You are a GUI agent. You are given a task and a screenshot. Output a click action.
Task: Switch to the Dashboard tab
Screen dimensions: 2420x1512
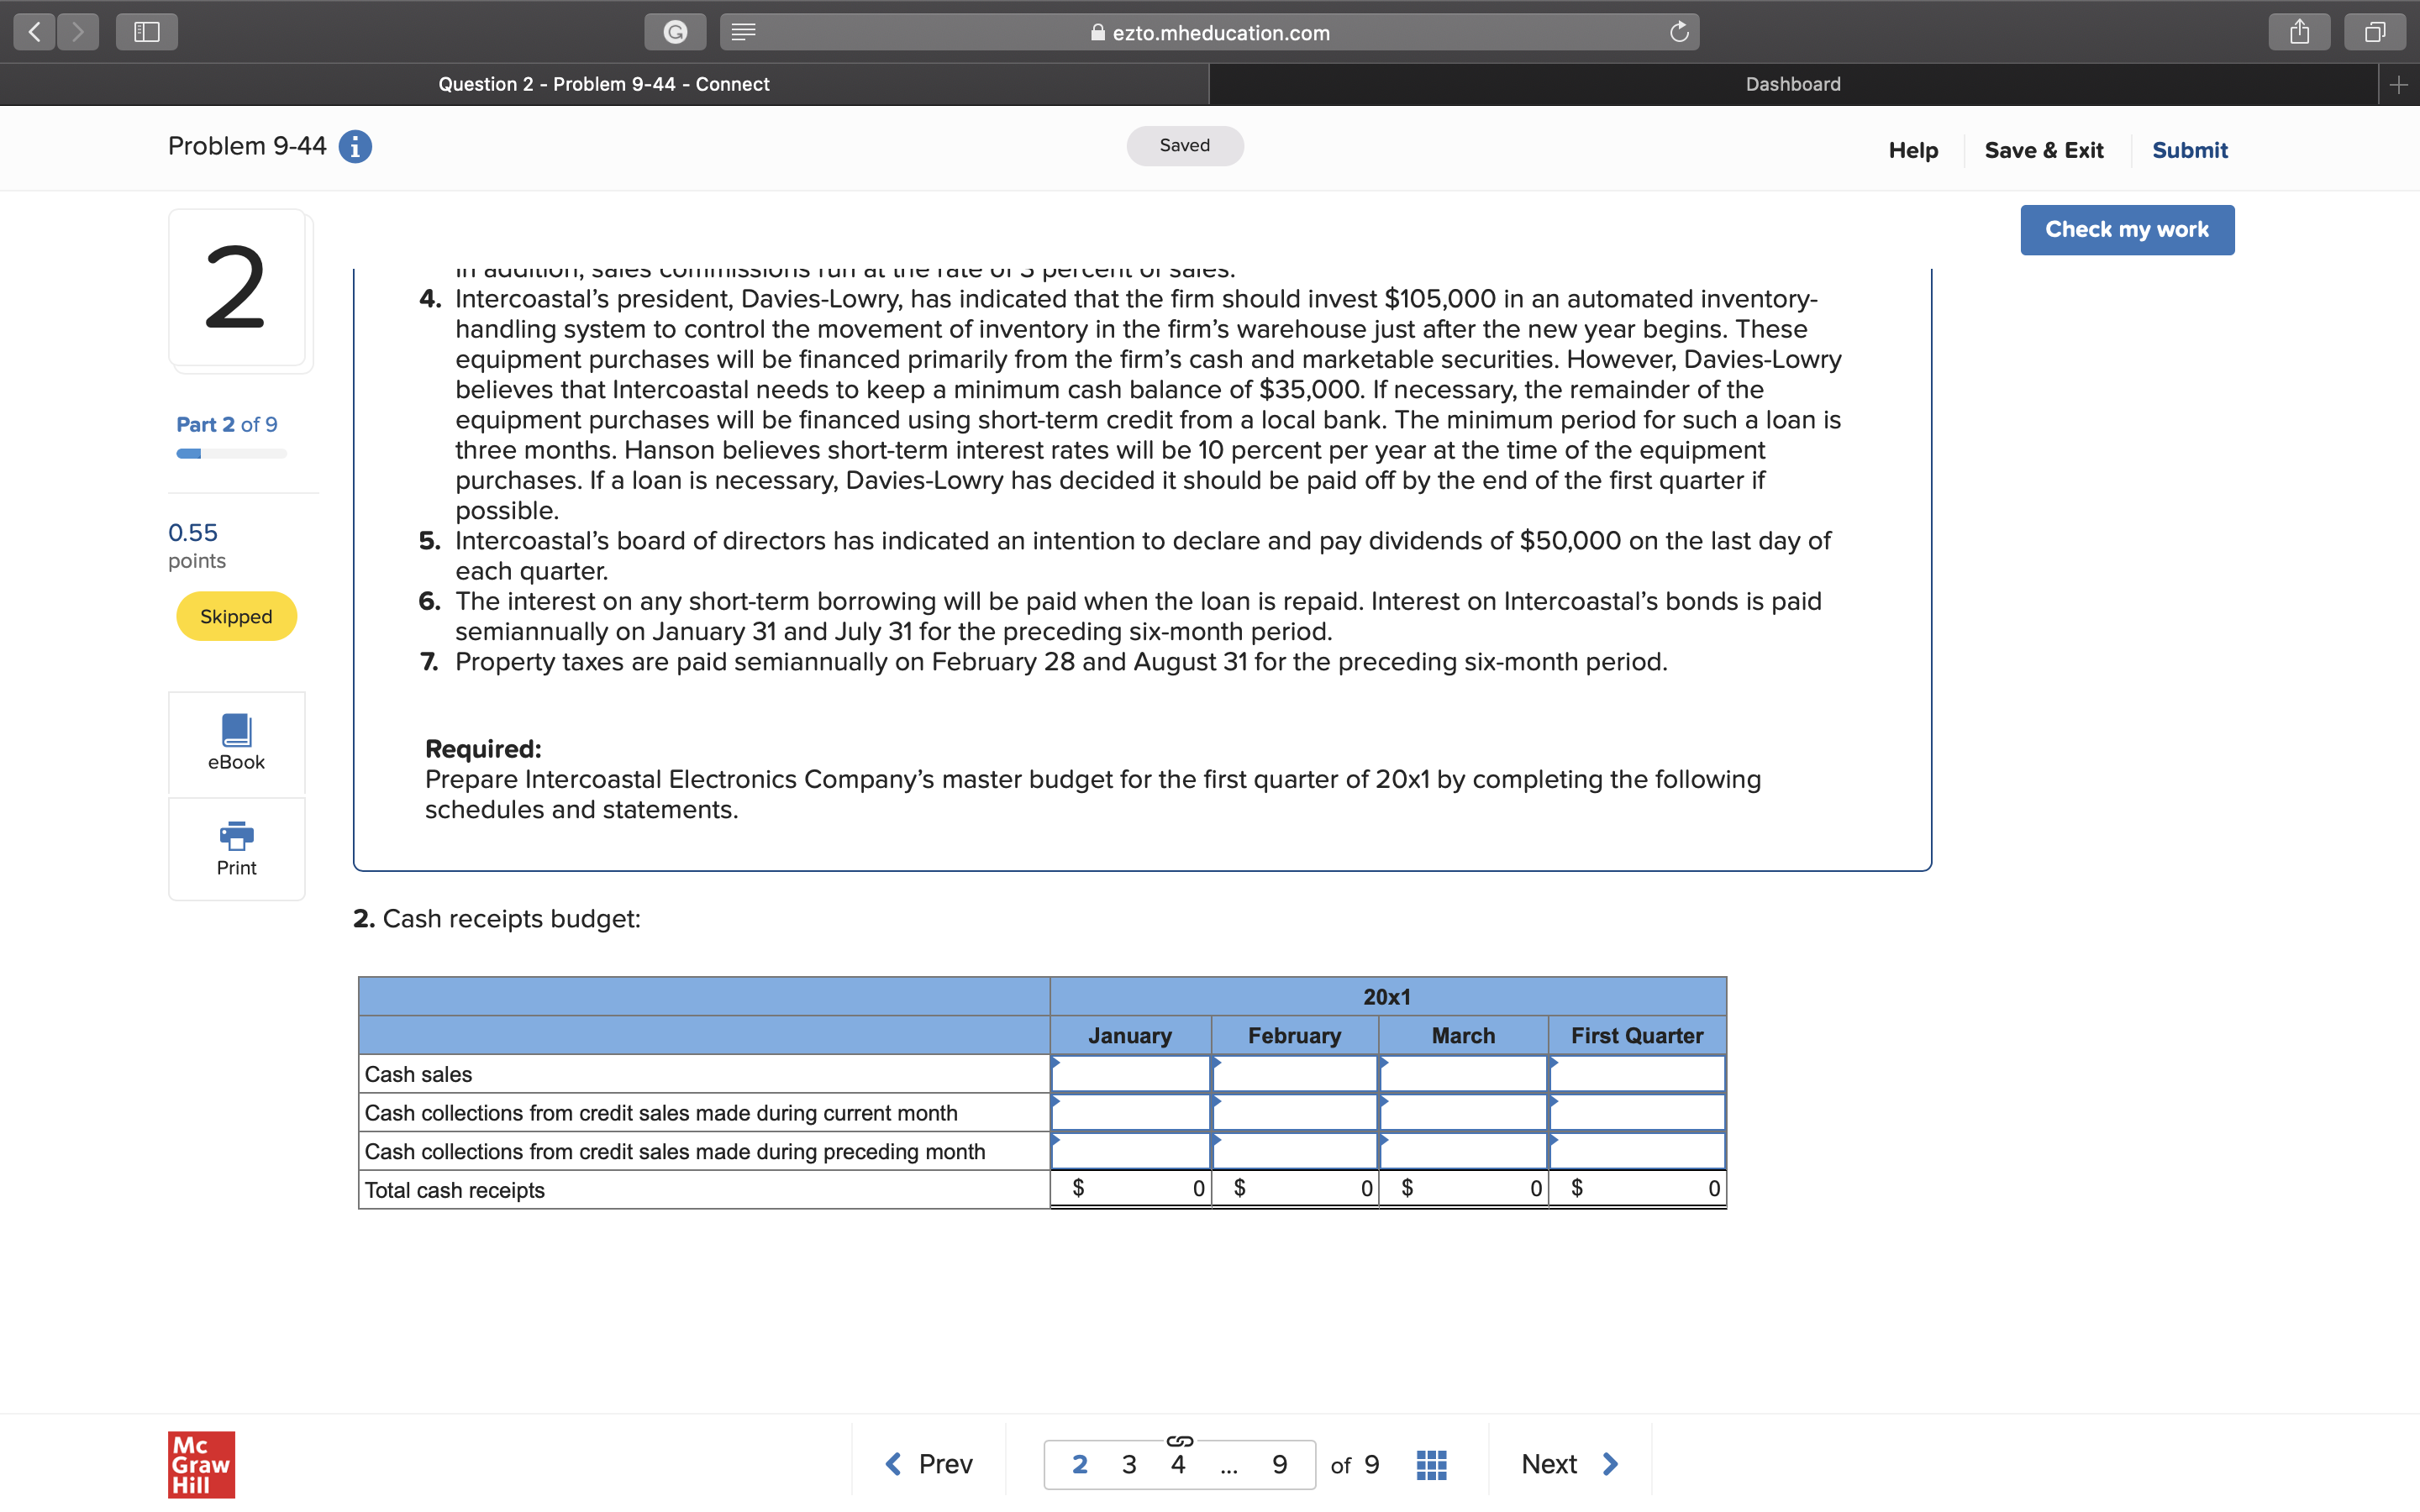coord(1792,85)
